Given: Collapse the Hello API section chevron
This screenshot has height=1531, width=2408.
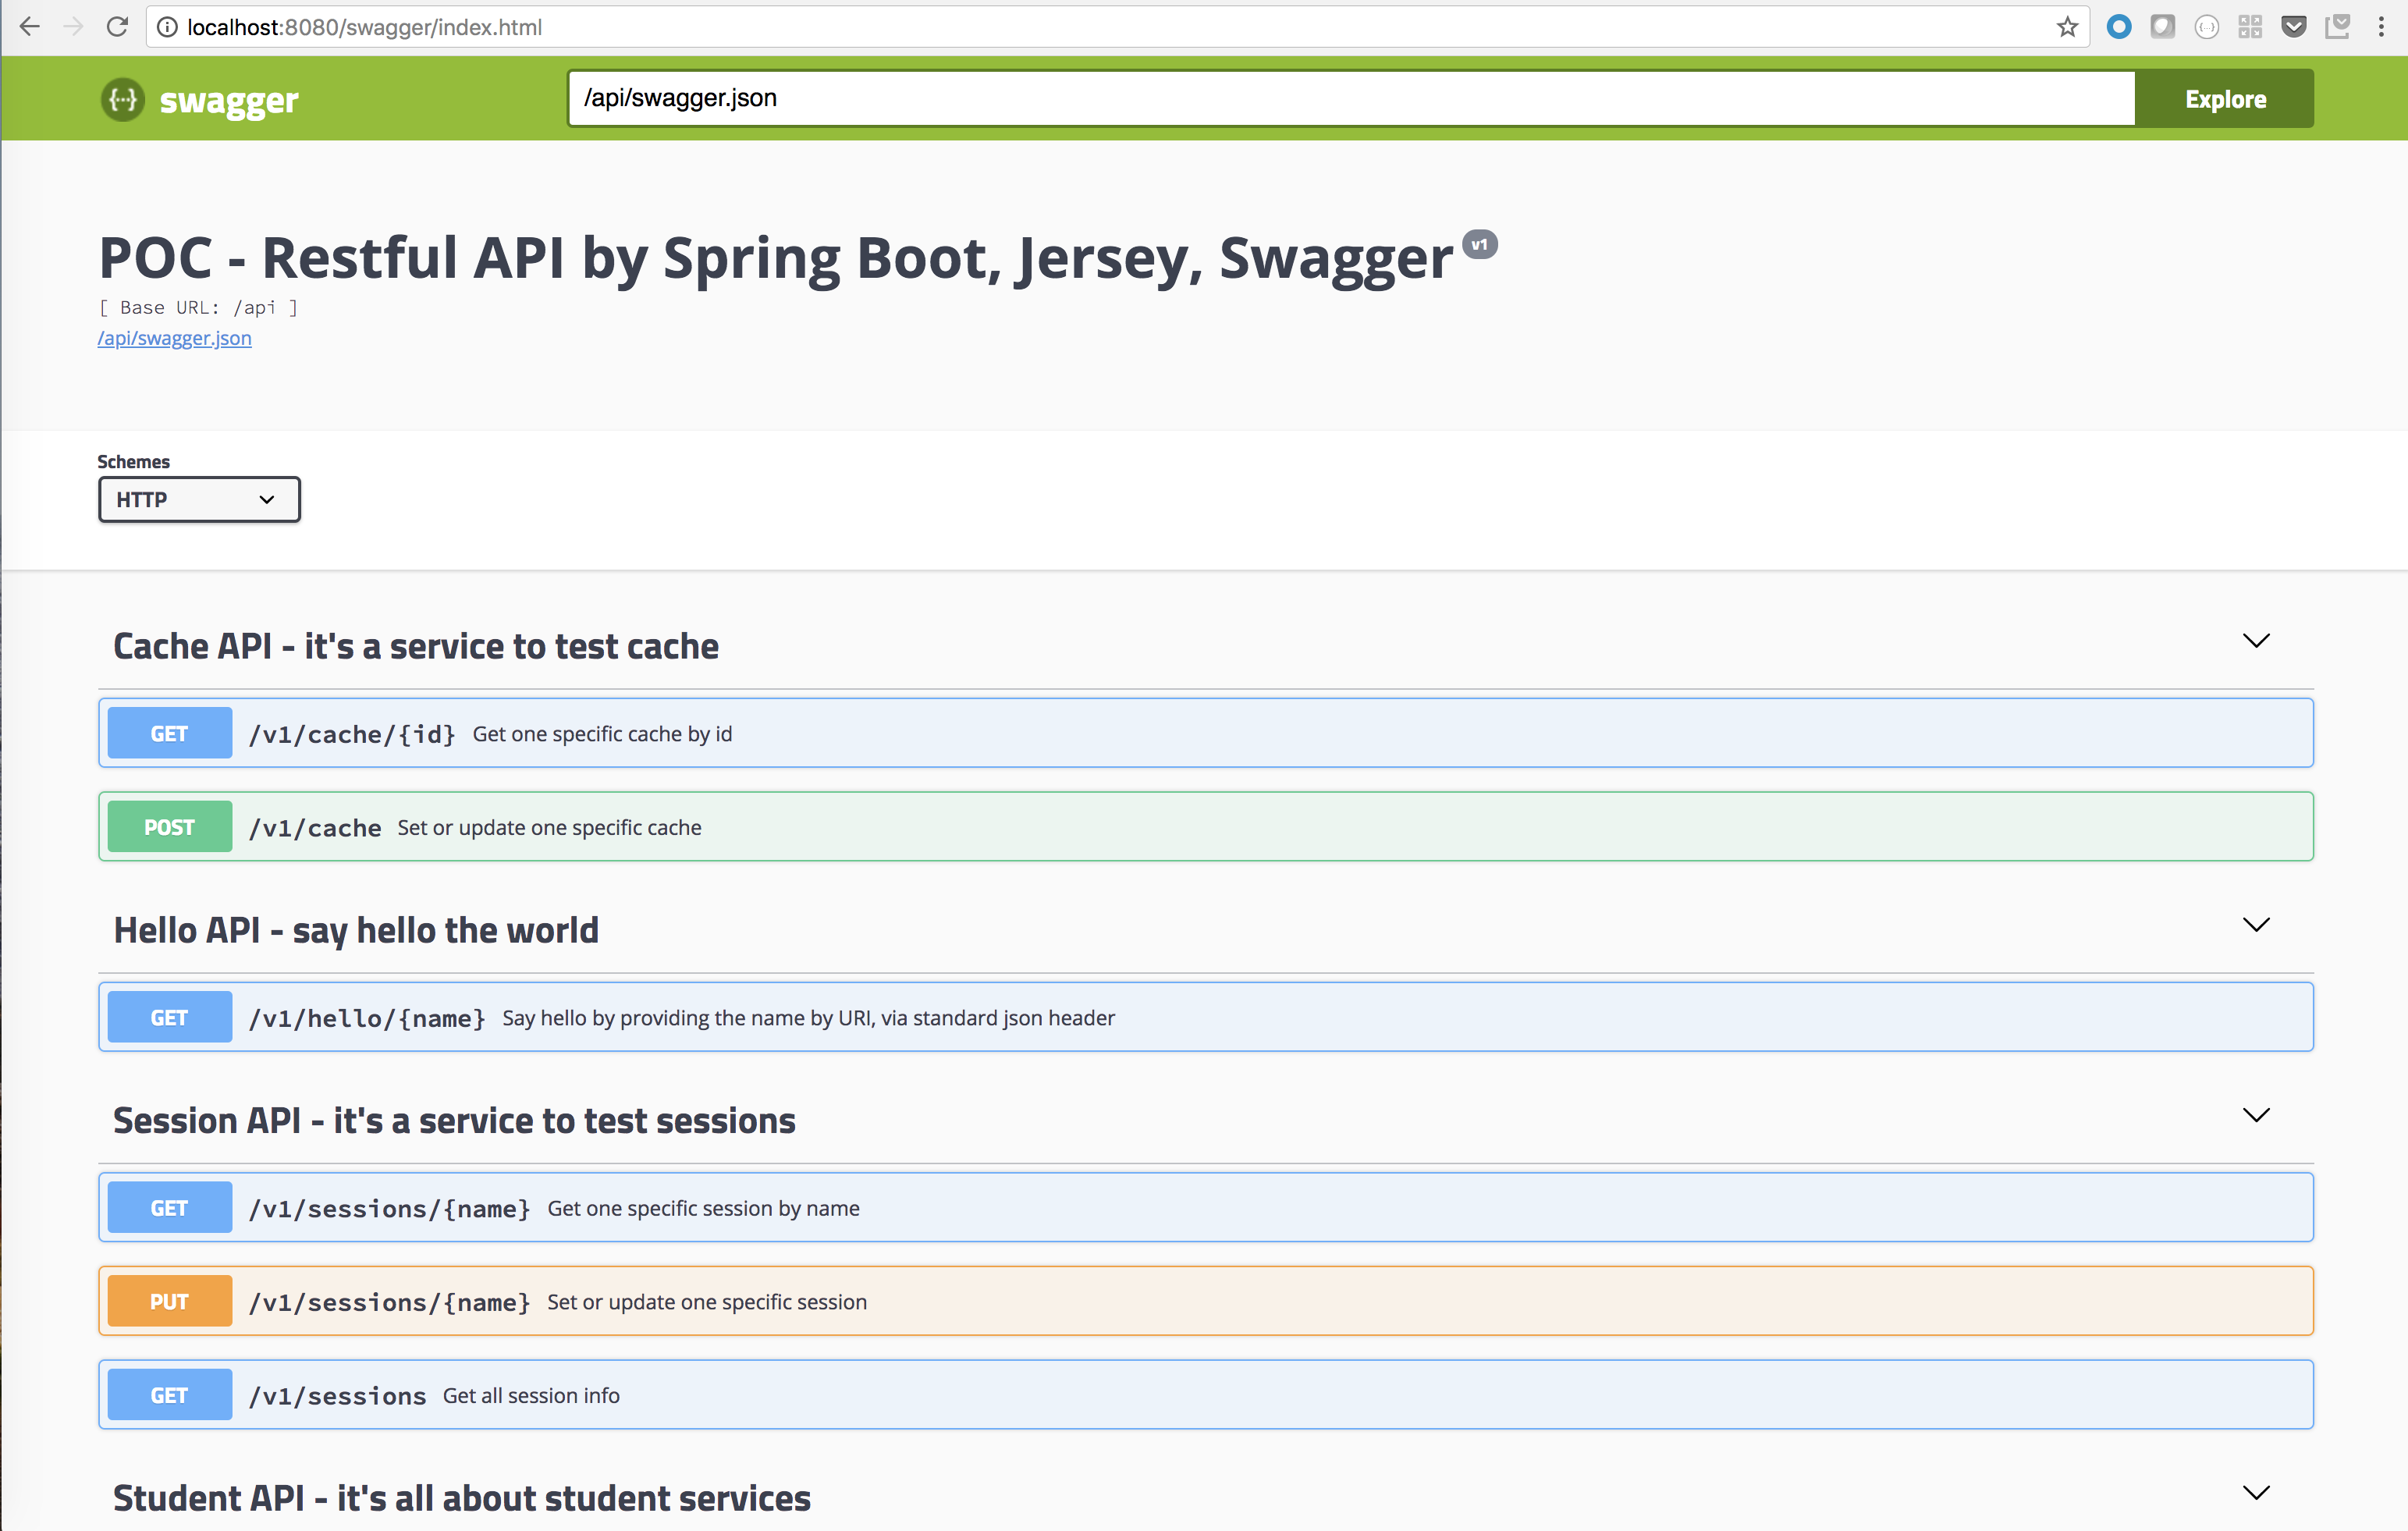Looking at the screenshot, I should point(2256,924).
